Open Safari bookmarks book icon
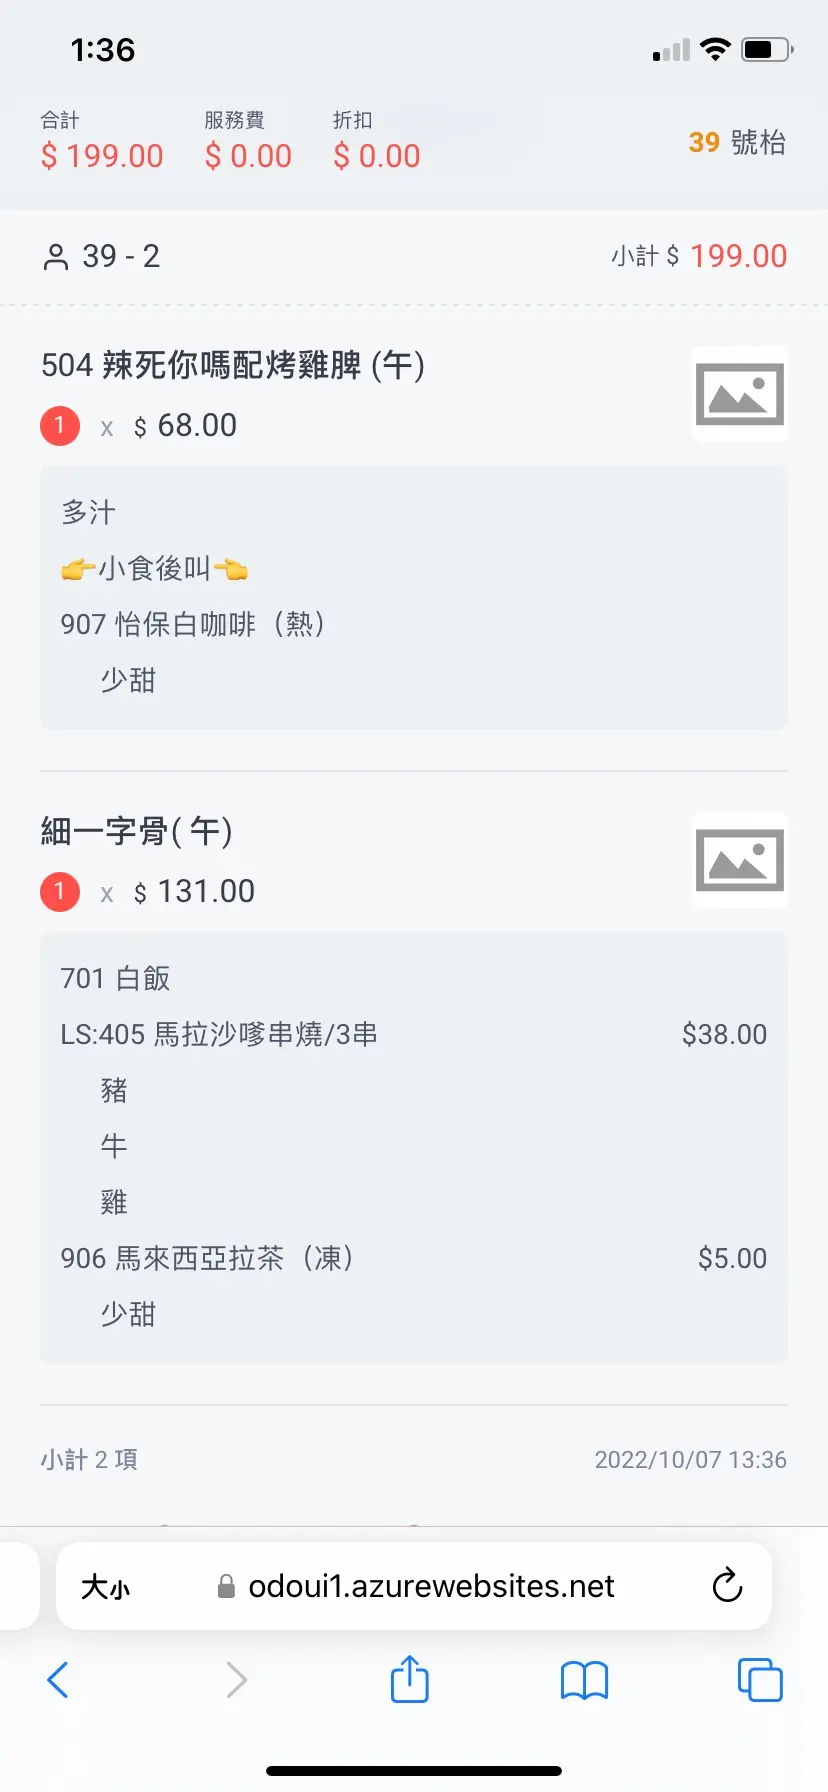 584,1680
